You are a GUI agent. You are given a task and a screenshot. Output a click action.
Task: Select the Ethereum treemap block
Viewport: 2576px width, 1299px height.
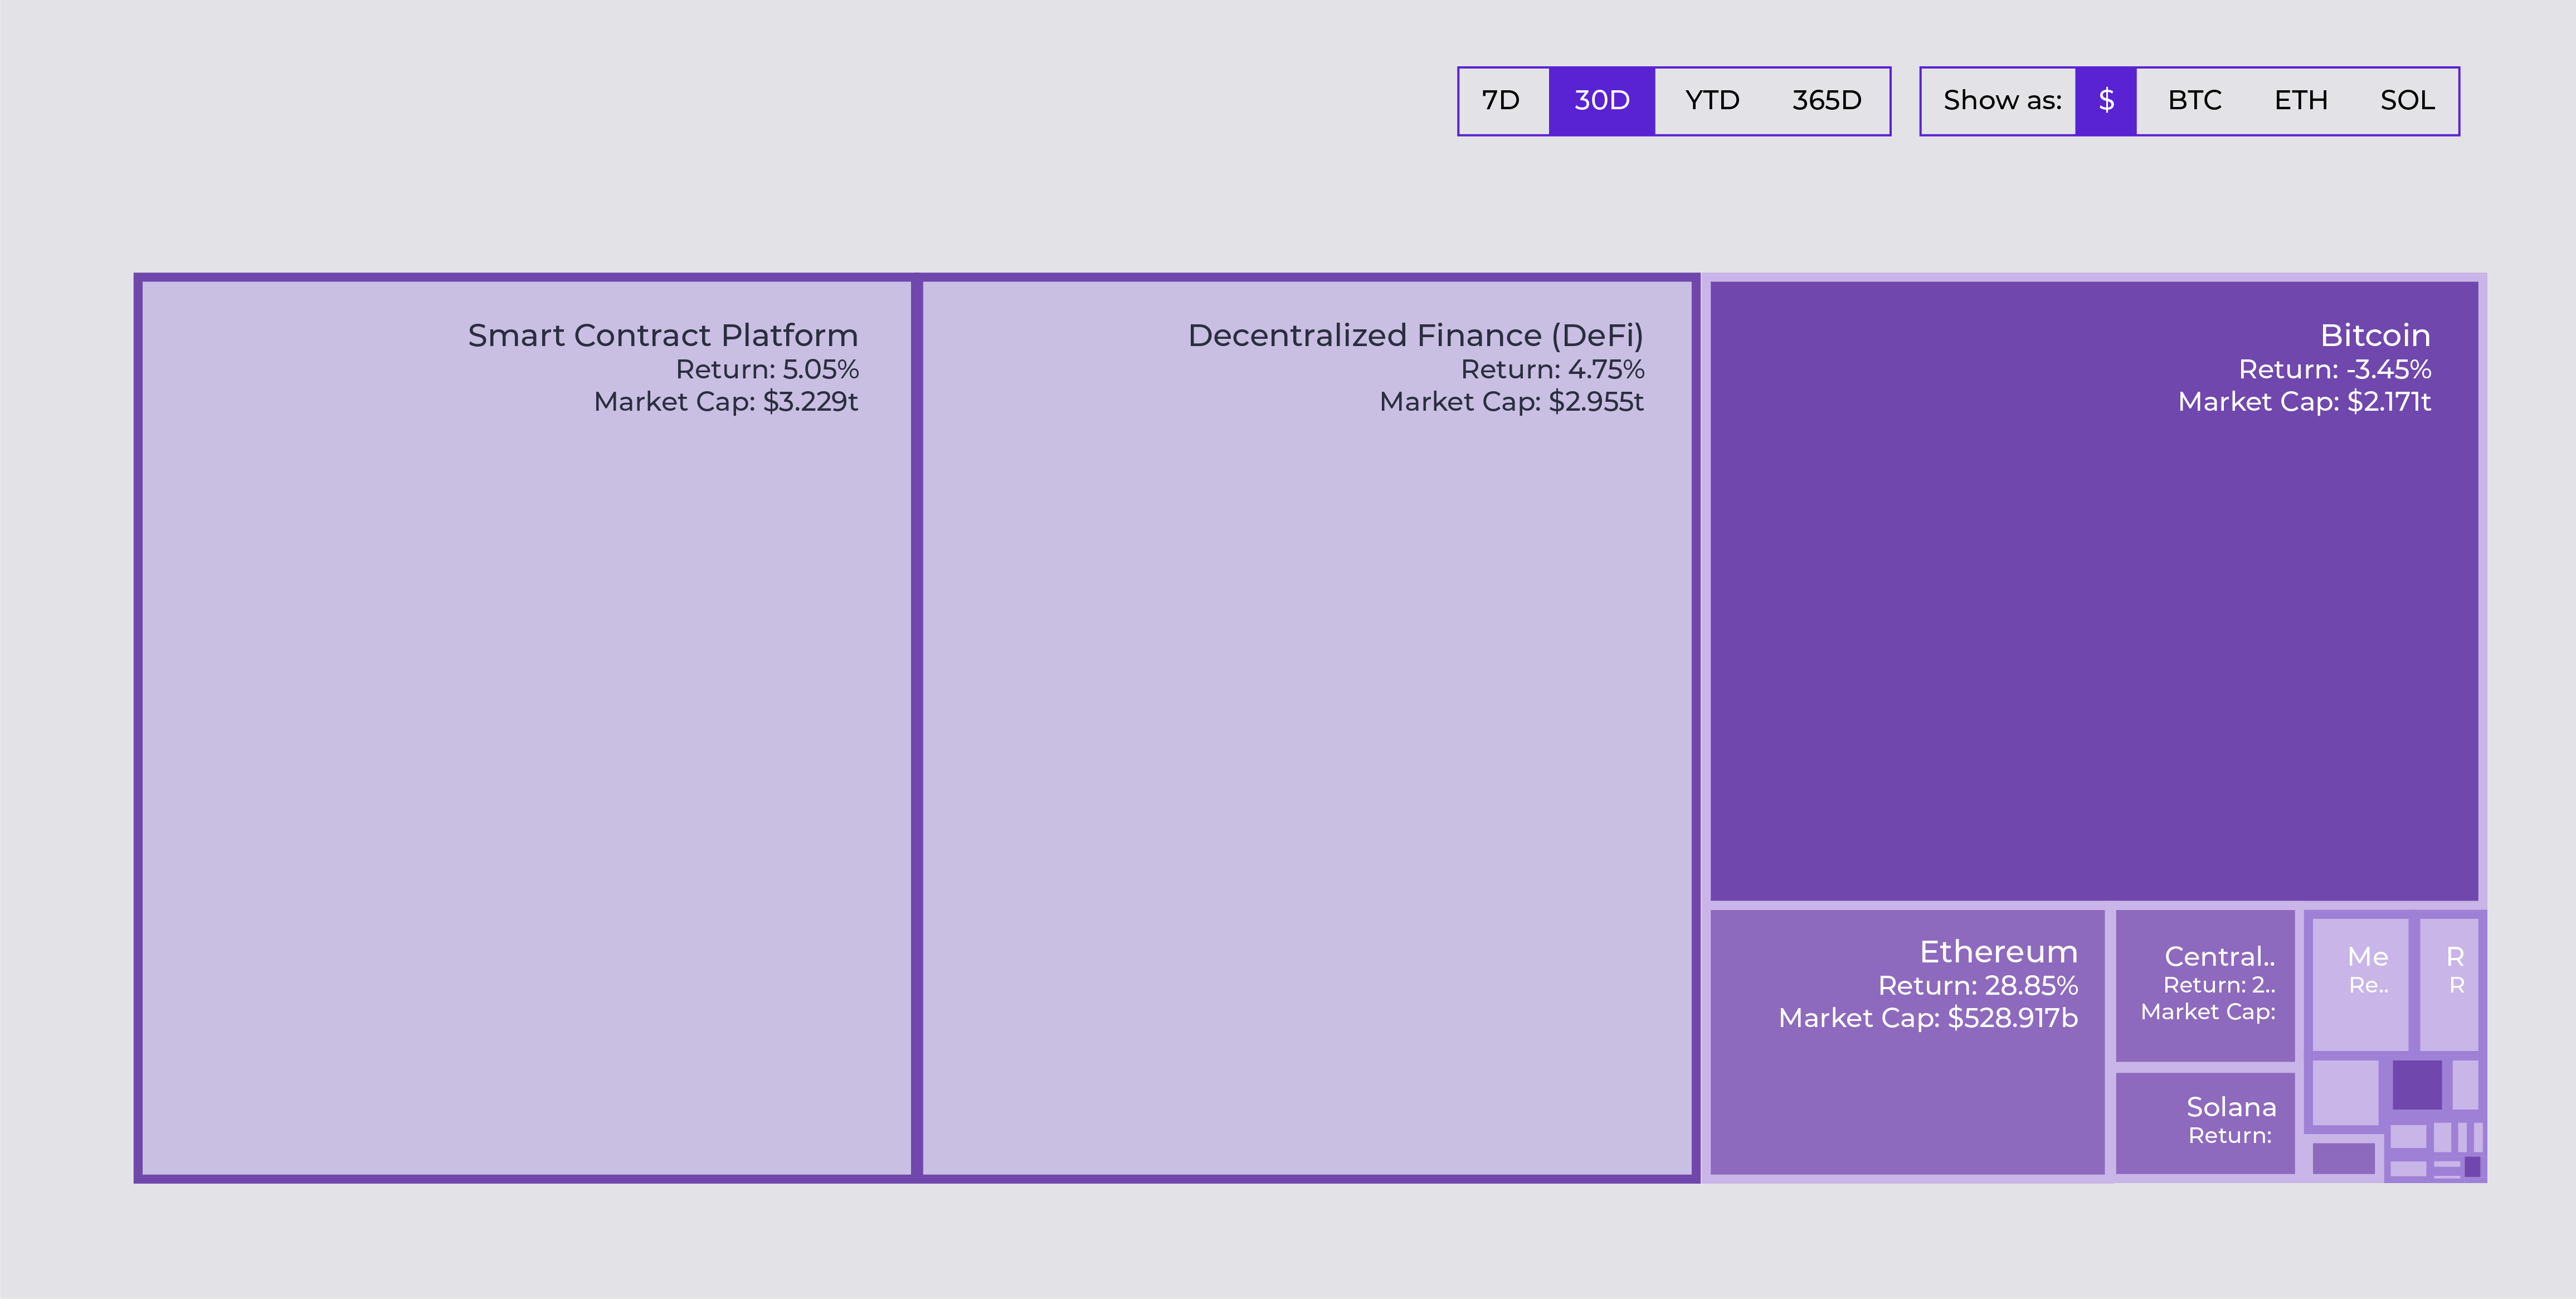tap(1906, 1041)
